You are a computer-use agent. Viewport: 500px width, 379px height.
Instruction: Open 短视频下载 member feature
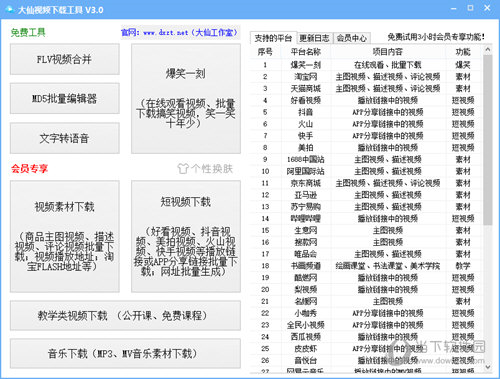click(186, 237)
